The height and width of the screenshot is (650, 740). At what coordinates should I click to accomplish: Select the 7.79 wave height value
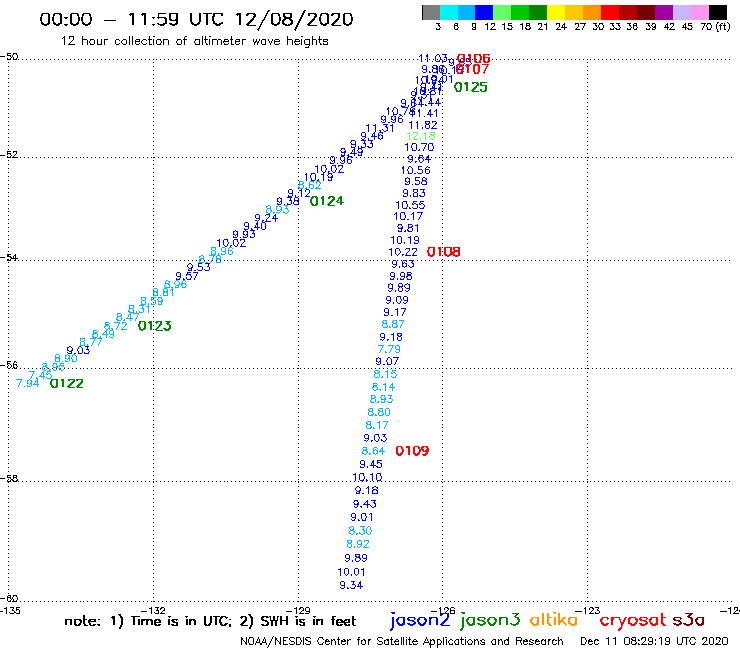pos(389,349)
